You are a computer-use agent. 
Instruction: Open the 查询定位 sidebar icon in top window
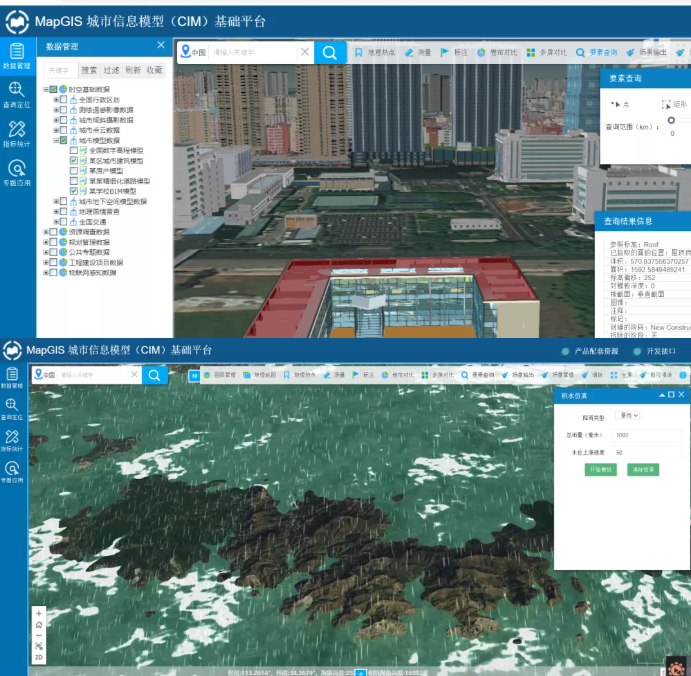(x=16, y=94)
